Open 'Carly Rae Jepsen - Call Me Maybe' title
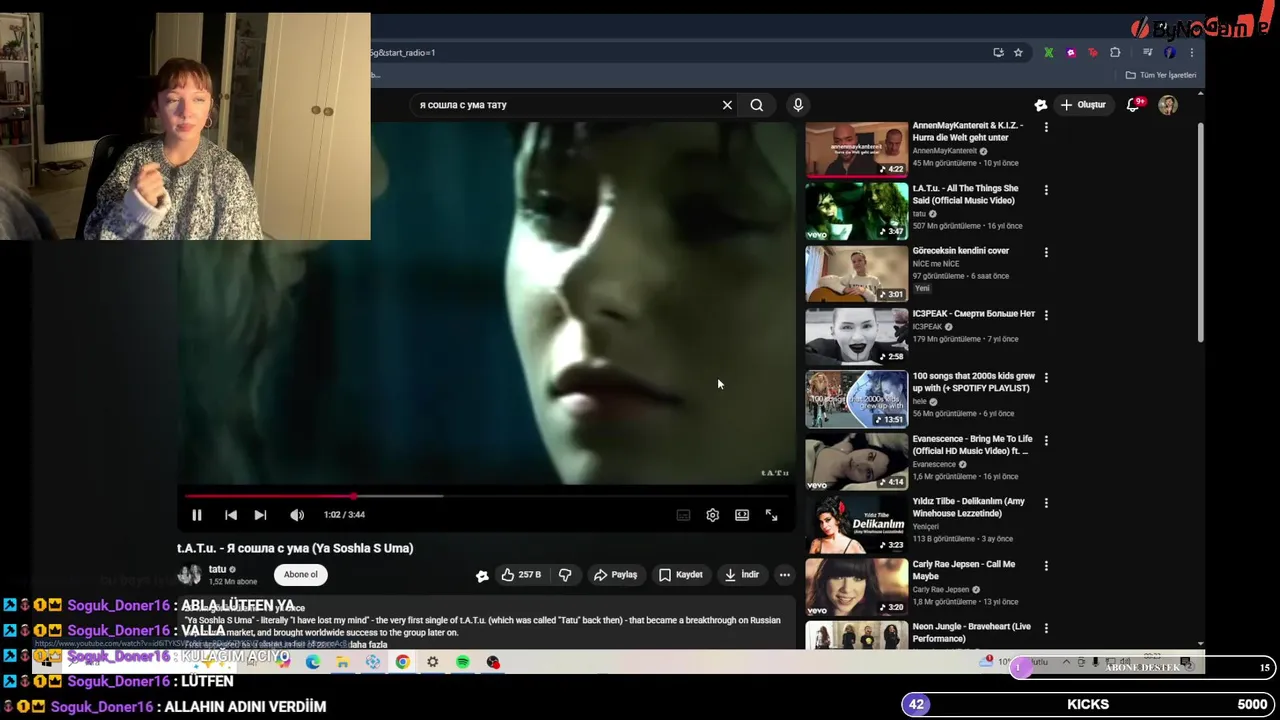This screenshot has height=720, width=1280. pyautogui.click(x=963, y=570)
